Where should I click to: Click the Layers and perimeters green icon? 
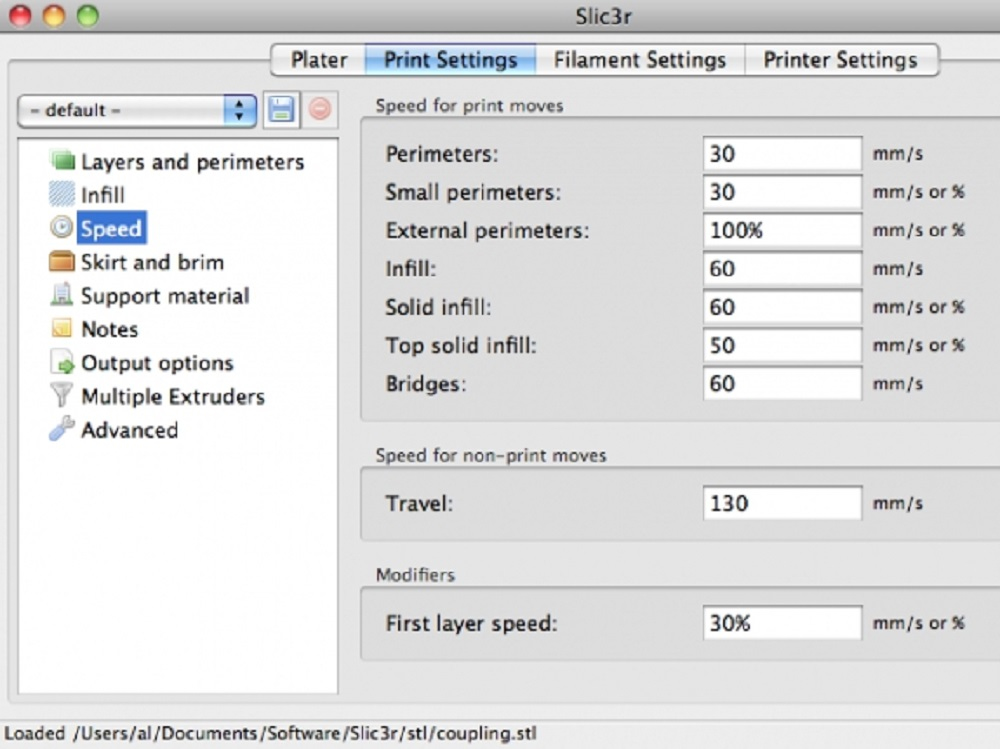click(x=62, y=160)
